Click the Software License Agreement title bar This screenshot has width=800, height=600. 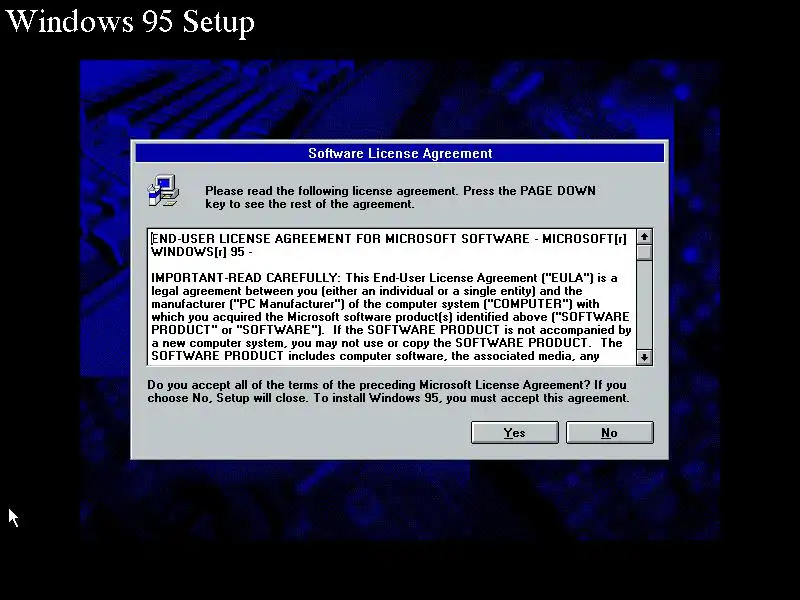pyautogui.click(x=400, y=153)
